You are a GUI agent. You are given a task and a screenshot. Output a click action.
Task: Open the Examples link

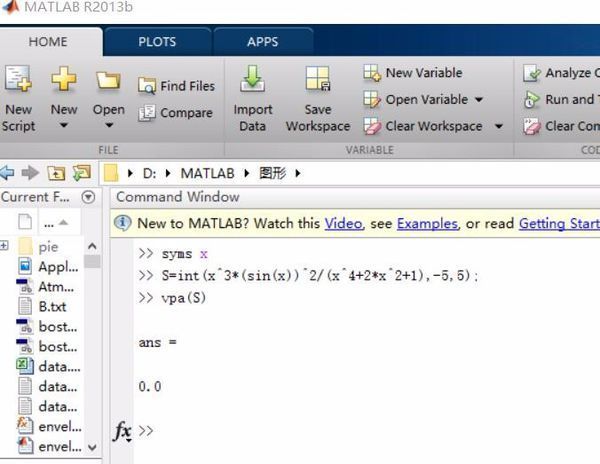427,223
